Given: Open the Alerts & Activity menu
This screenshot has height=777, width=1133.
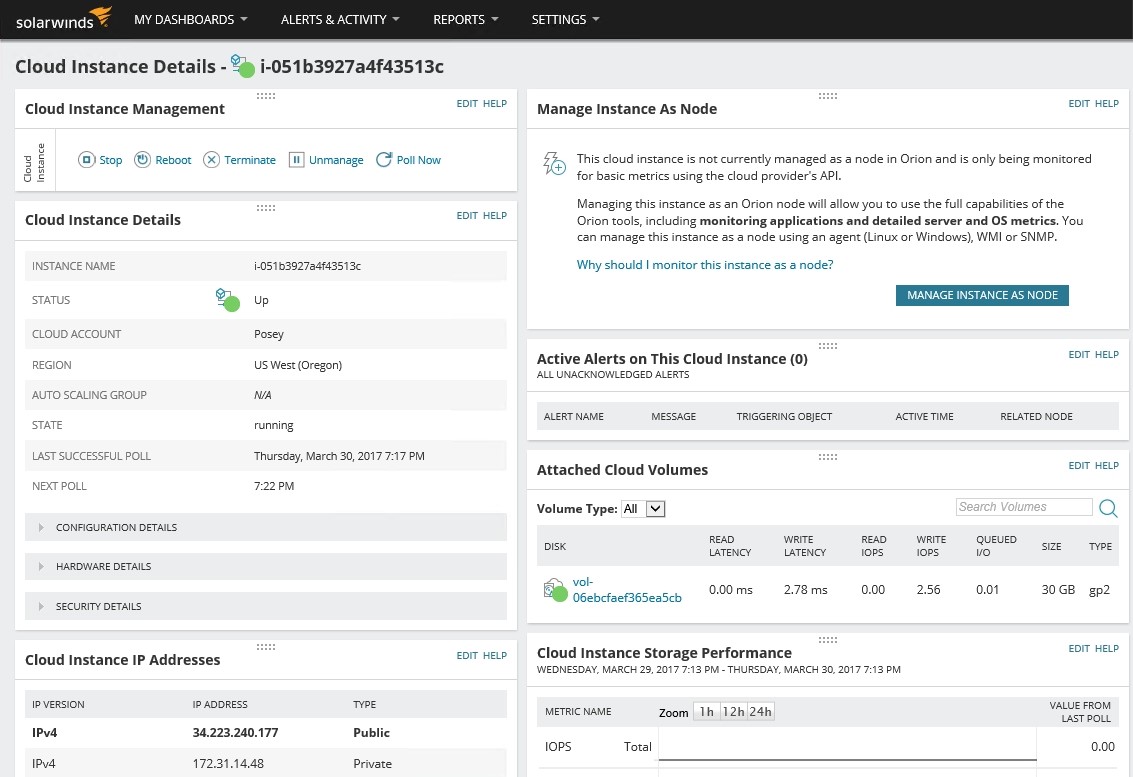Looking at the screenshot, I should [x=340, y=20].
